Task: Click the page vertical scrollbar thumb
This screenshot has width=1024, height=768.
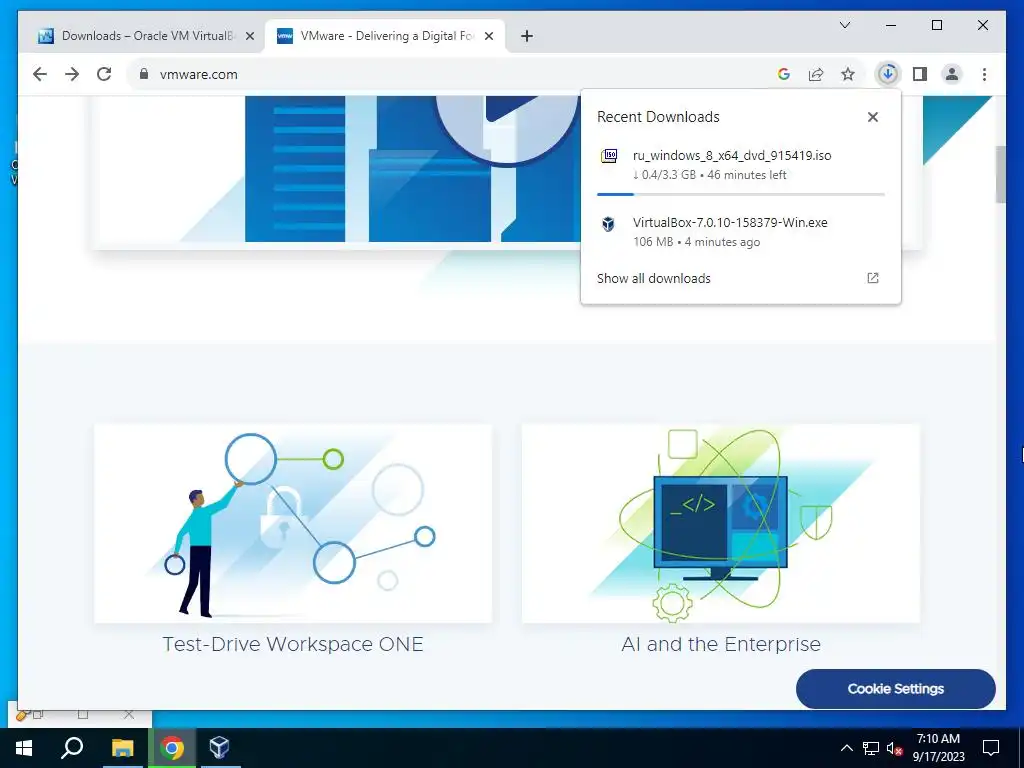Action: [x=1000, y=174]
